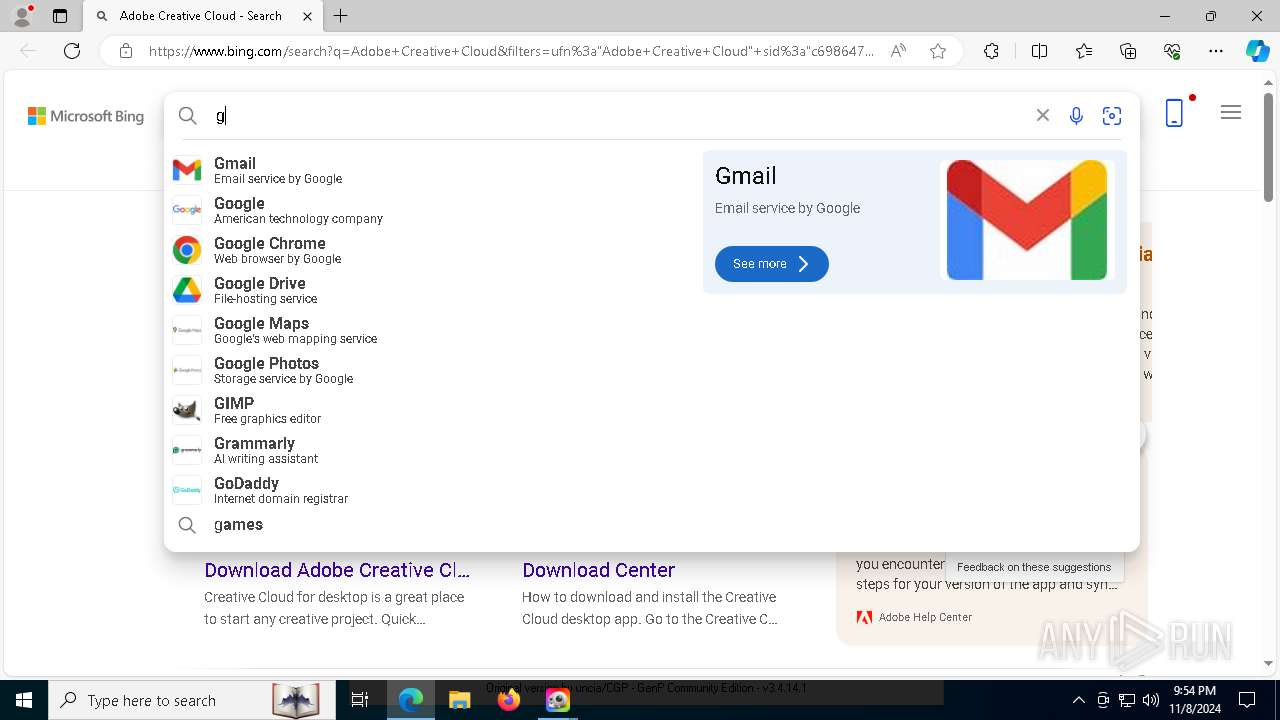Click the browser address bar URL

tap(511, 51)
